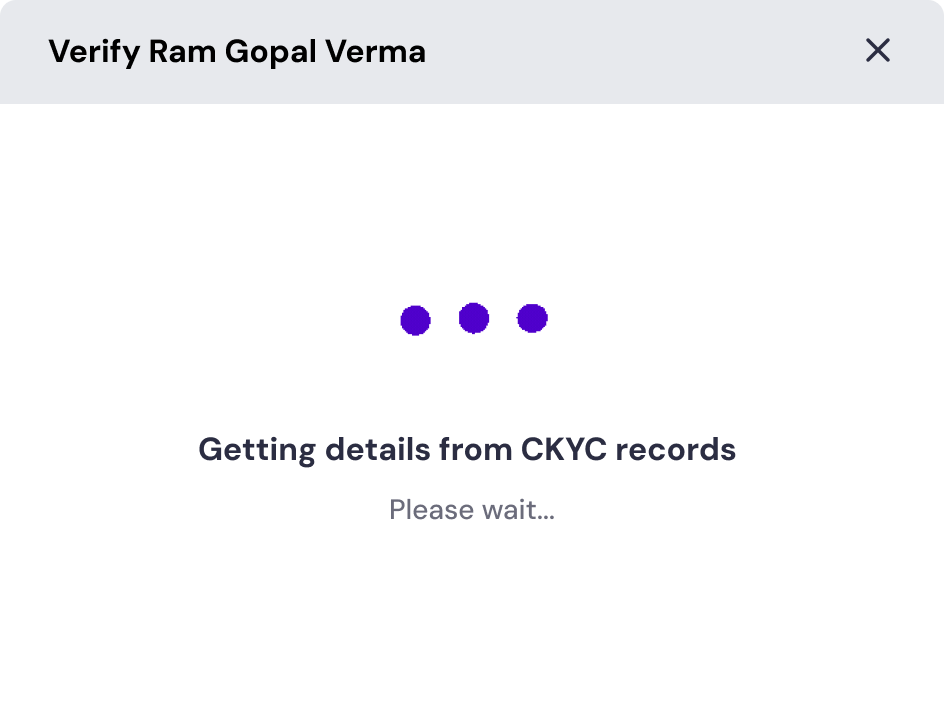Viewport: 944px width, 716px height.
Task: Click the Getting details from CKYC records heading
Action: coord(468,449)
